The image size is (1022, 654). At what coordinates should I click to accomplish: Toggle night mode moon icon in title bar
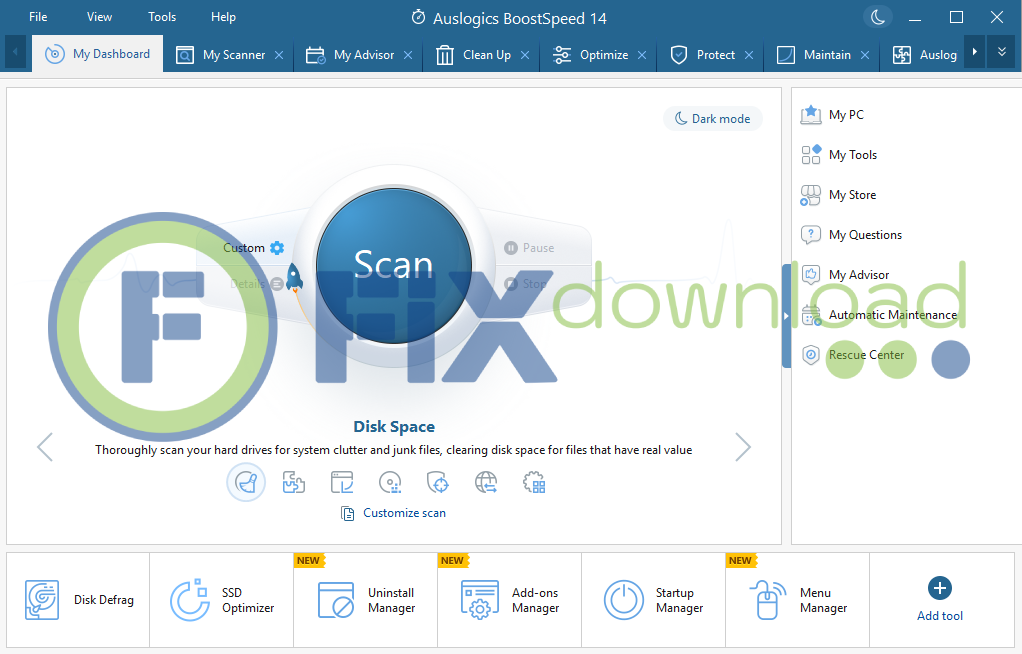[x=878, y=17]
